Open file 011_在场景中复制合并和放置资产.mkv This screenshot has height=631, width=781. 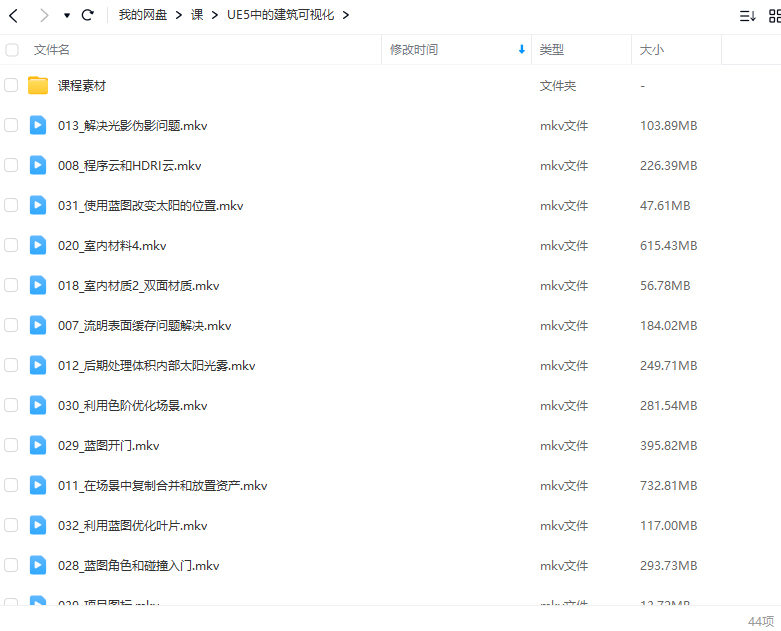coord(162,486)
